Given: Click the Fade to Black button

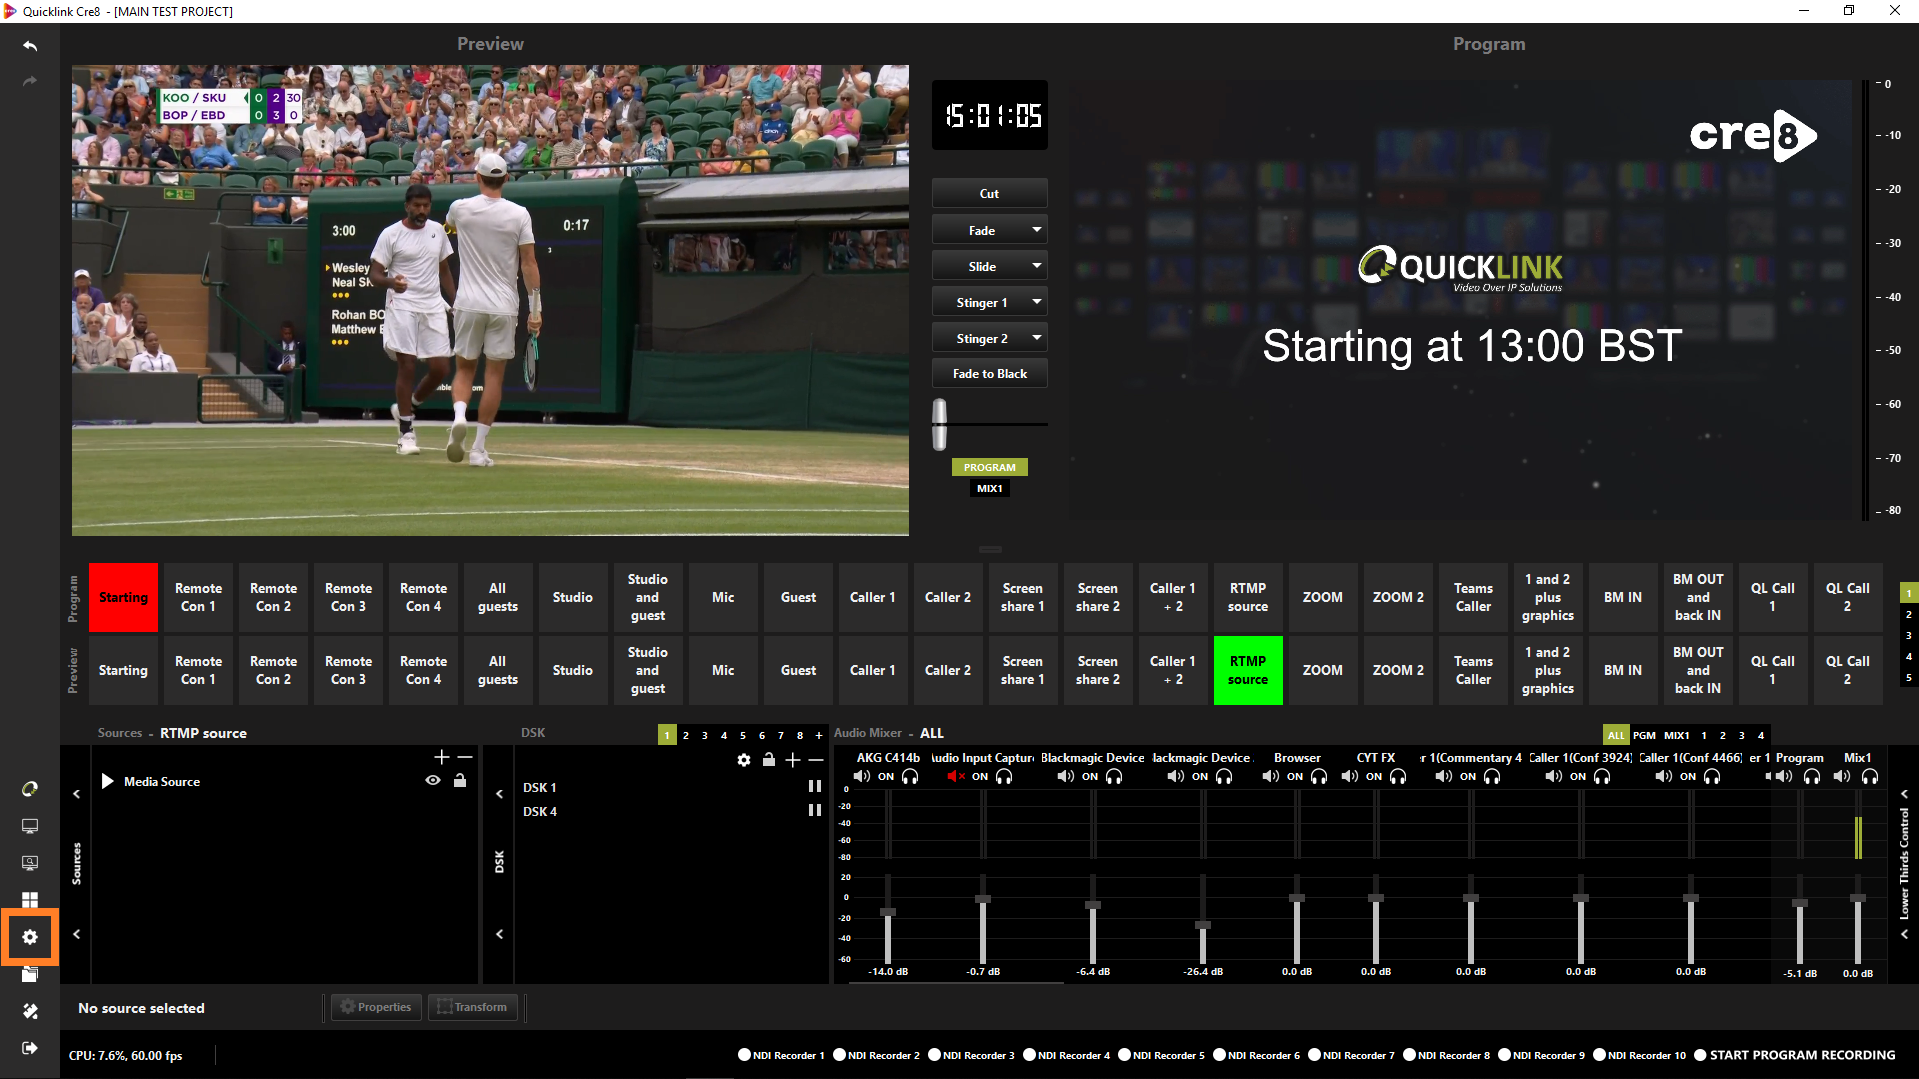Looking at the screenshot, I should tap(990, 373).
